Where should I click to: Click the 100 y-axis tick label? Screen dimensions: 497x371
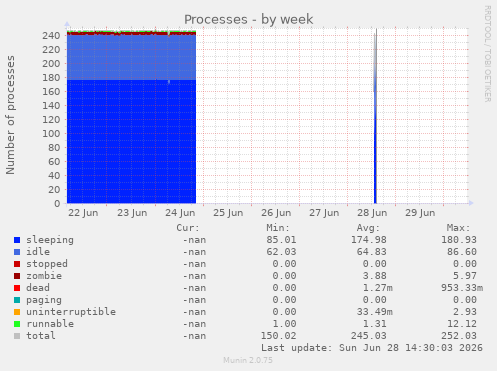[x=51, y=133]
